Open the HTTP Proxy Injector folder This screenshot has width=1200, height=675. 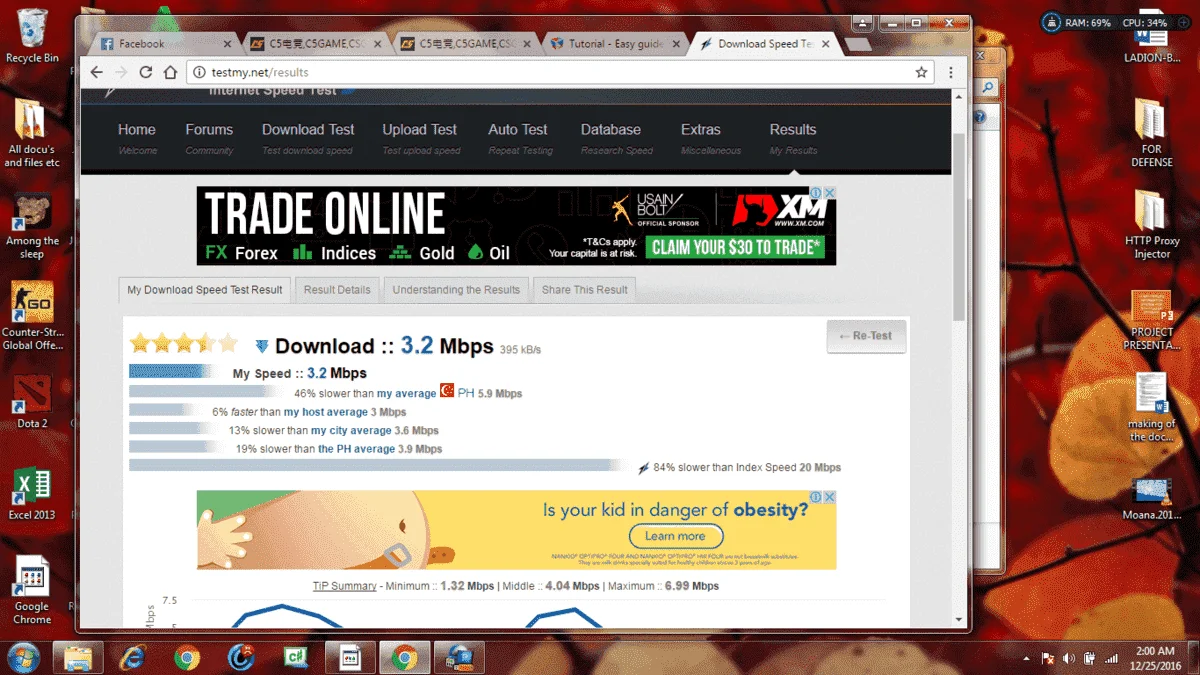1152,226
